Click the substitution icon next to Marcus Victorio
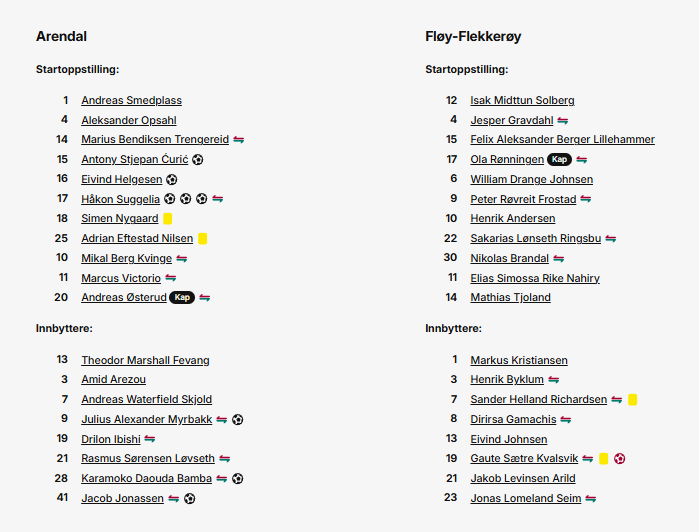699x532 pixels. 171,278
